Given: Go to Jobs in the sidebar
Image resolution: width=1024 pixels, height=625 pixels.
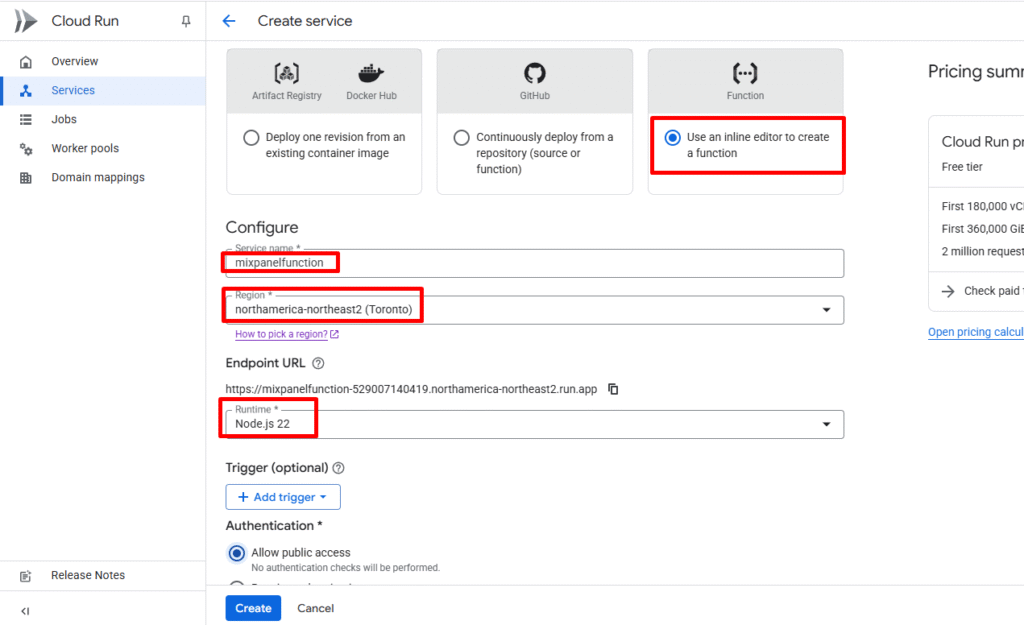Looking at the screenshot, I should pyautogui.click(x=64, y=119).
